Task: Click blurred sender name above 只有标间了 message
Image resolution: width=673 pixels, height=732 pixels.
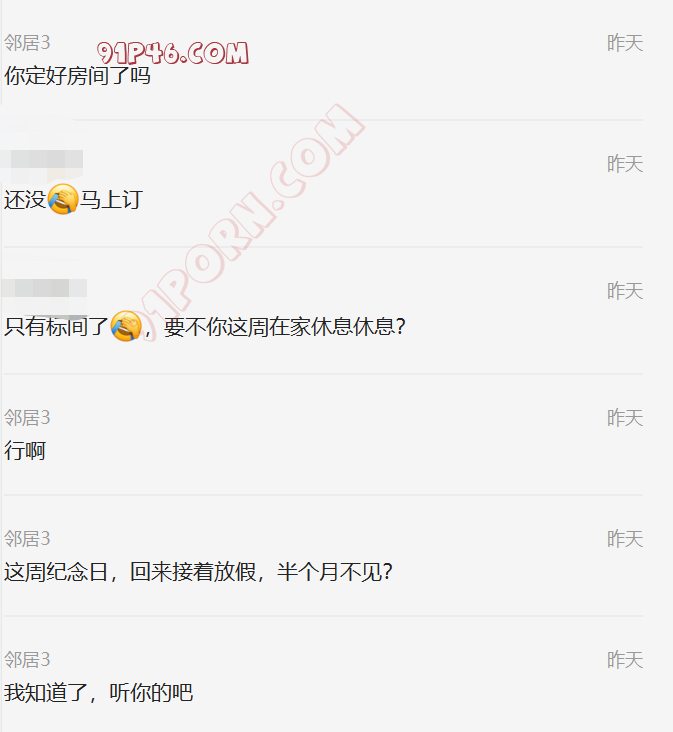Action: tap(44, 290)
